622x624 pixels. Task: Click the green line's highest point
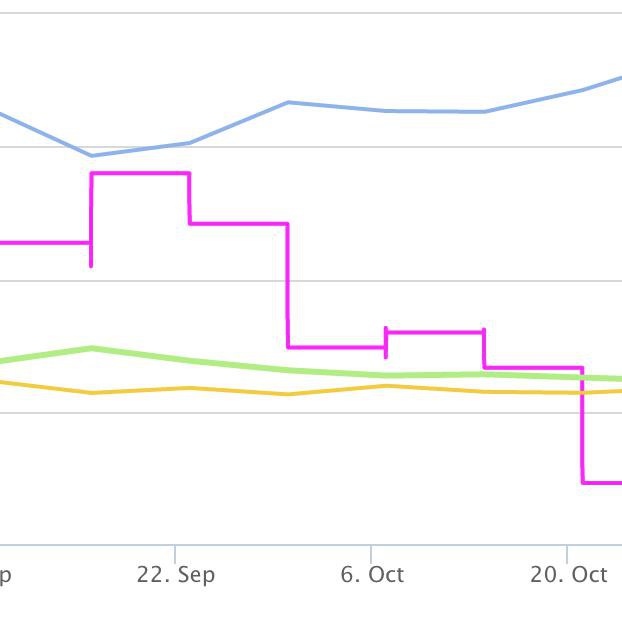tap(92, 348)
